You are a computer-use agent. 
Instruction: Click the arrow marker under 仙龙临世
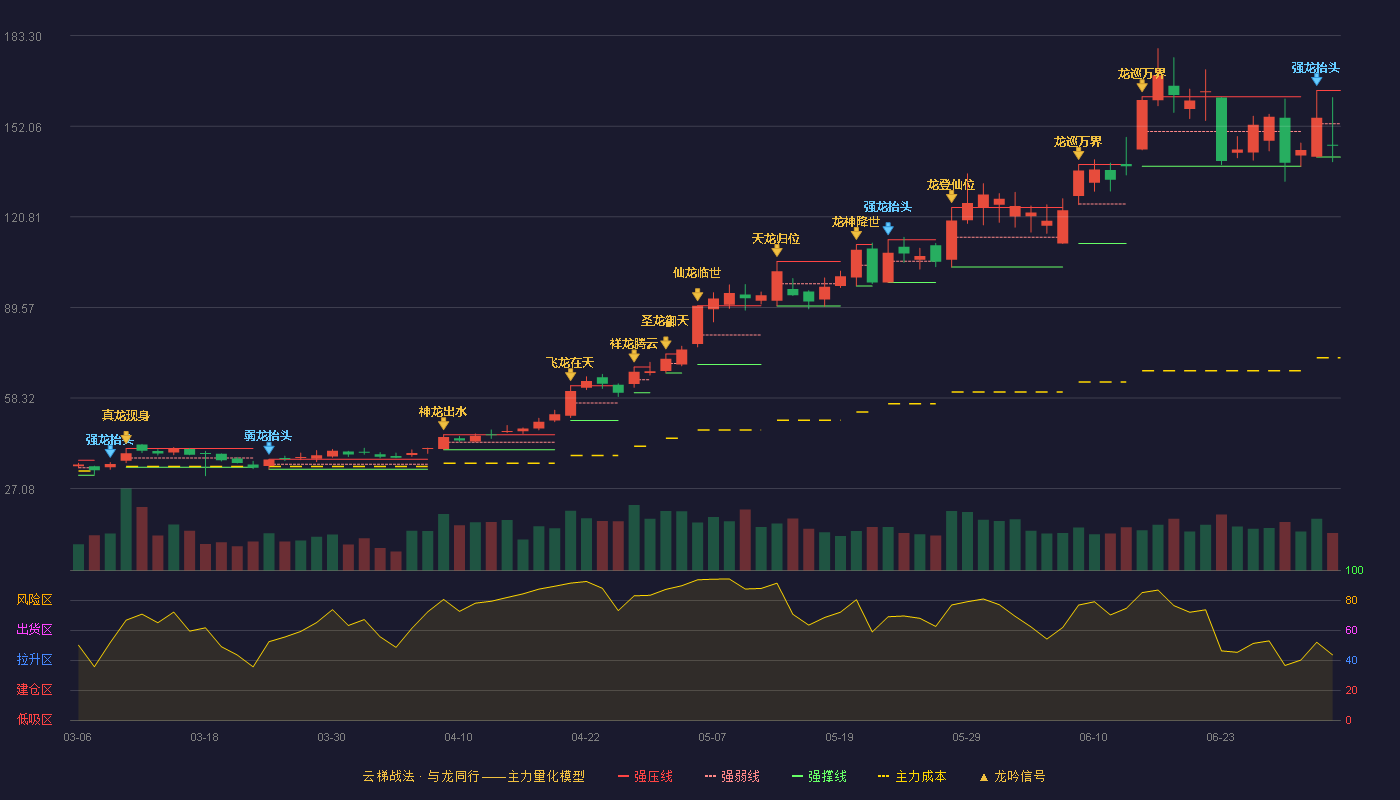tap(697, 294)
